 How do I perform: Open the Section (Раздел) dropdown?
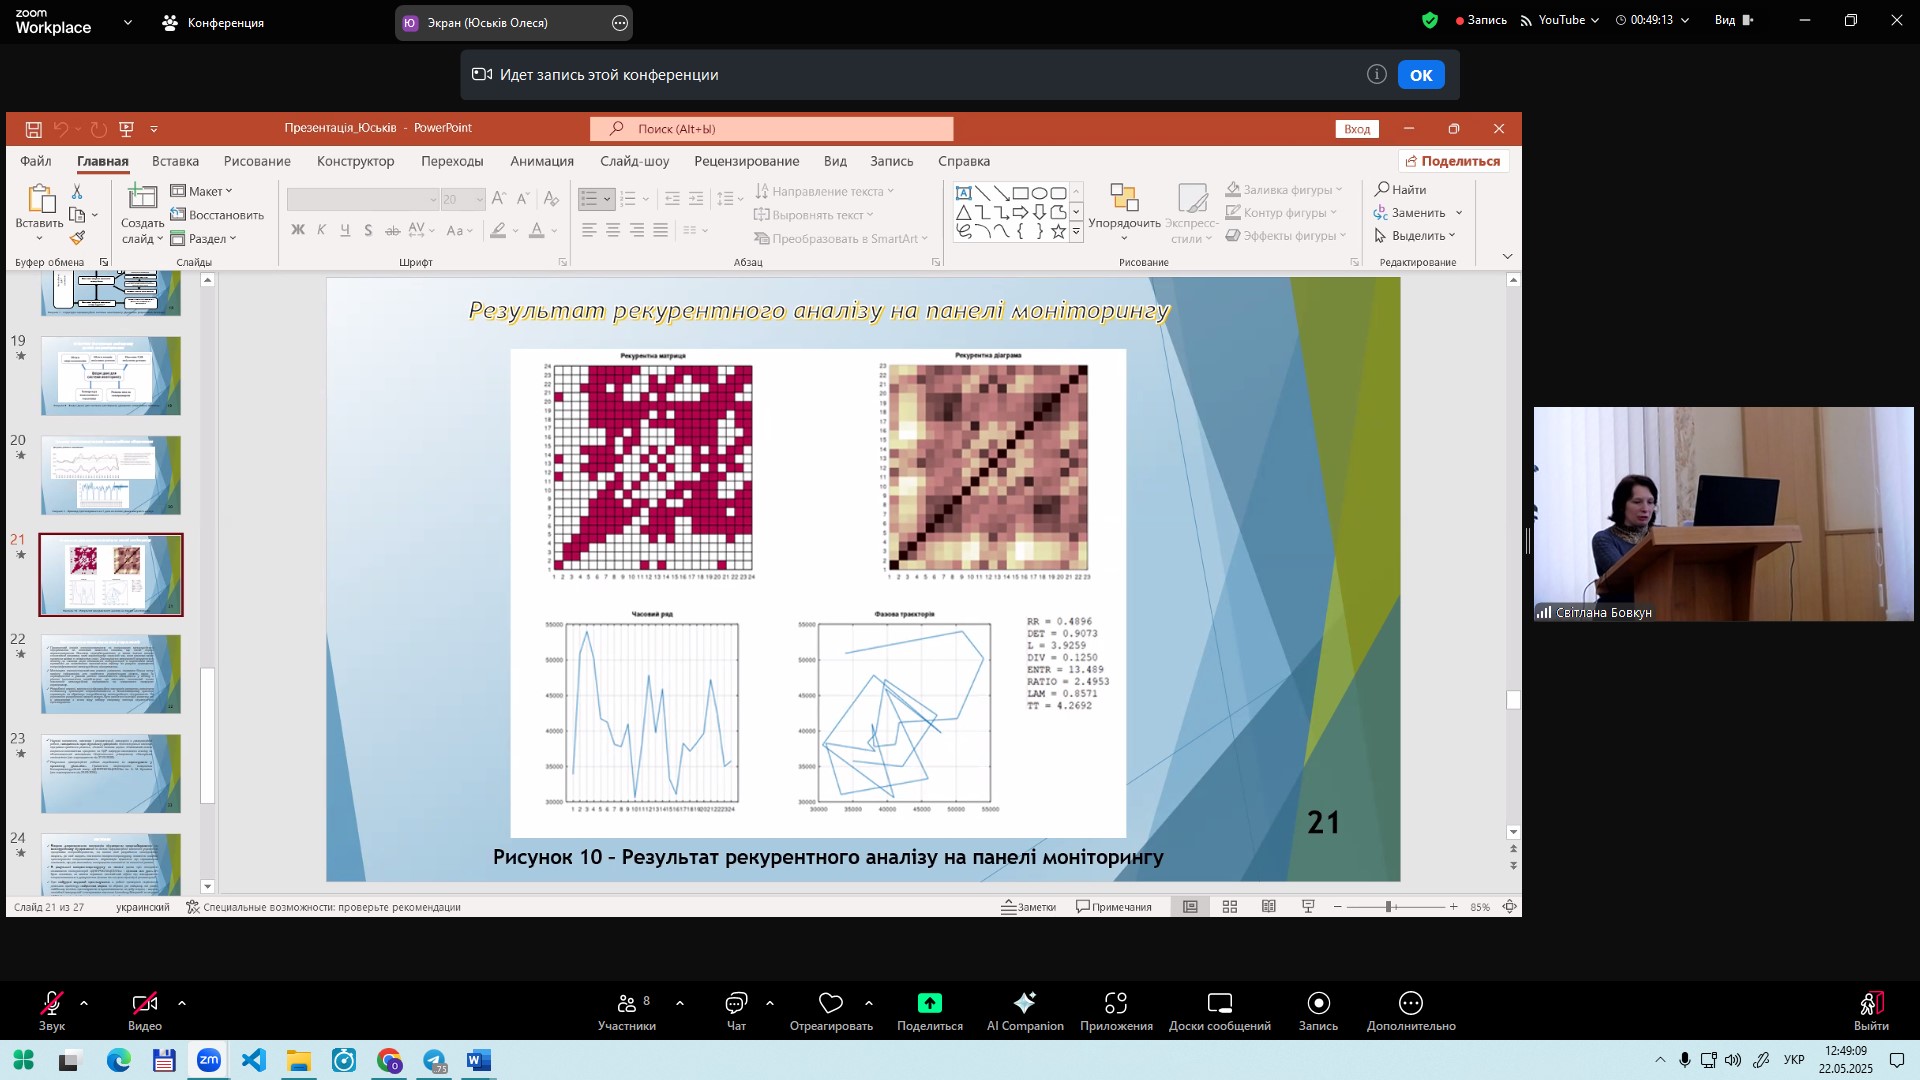(204, 239)
